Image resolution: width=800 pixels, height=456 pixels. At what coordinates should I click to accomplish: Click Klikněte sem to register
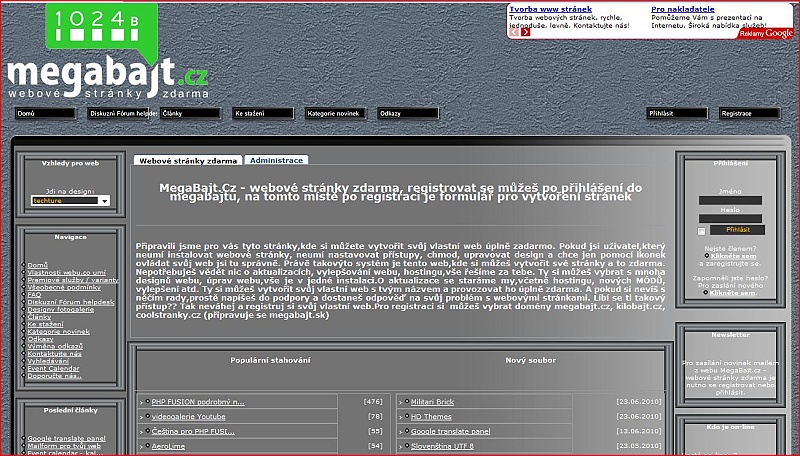[x=734, y=256]
